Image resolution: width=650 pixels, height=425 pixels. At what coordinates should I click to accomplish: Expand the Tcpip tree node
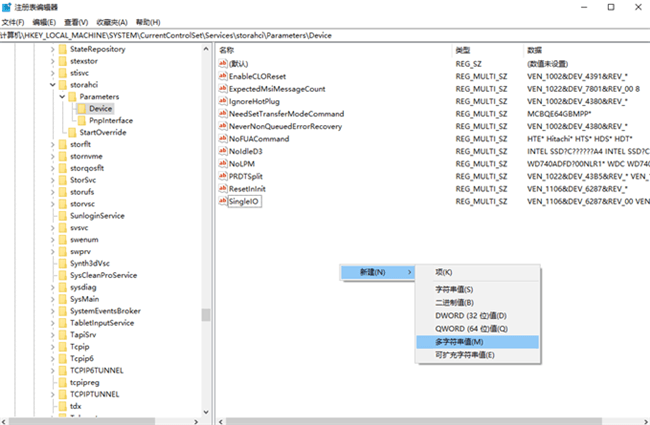[53, 347]
